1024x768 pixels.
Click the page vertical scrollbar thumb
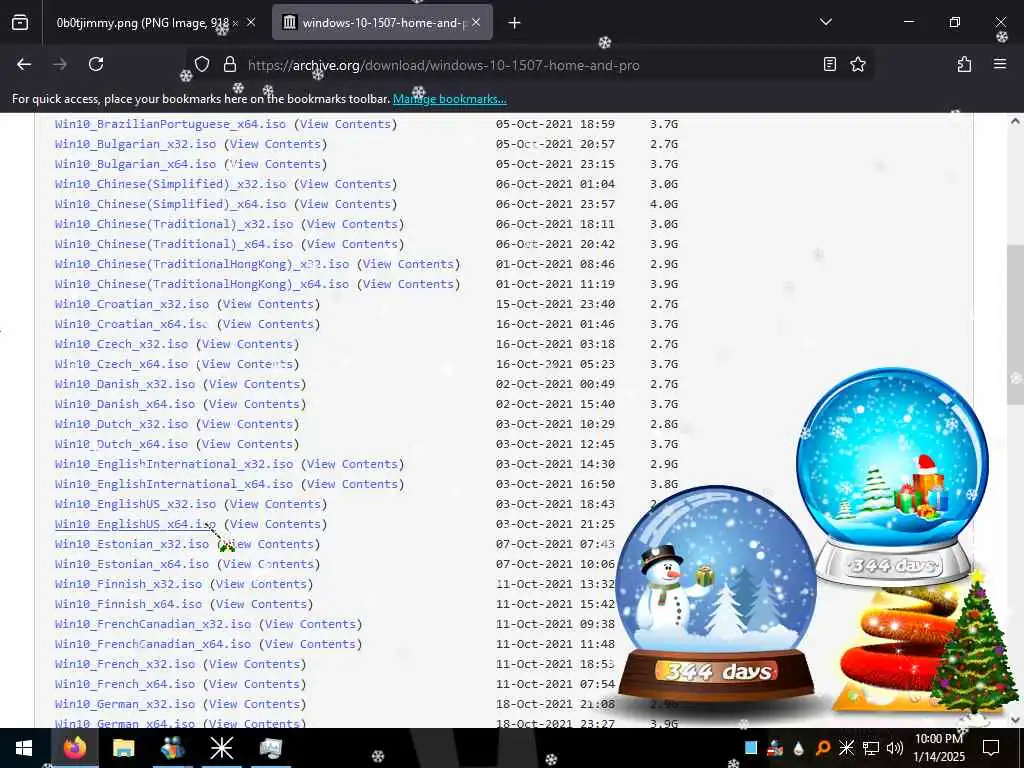1015,325
